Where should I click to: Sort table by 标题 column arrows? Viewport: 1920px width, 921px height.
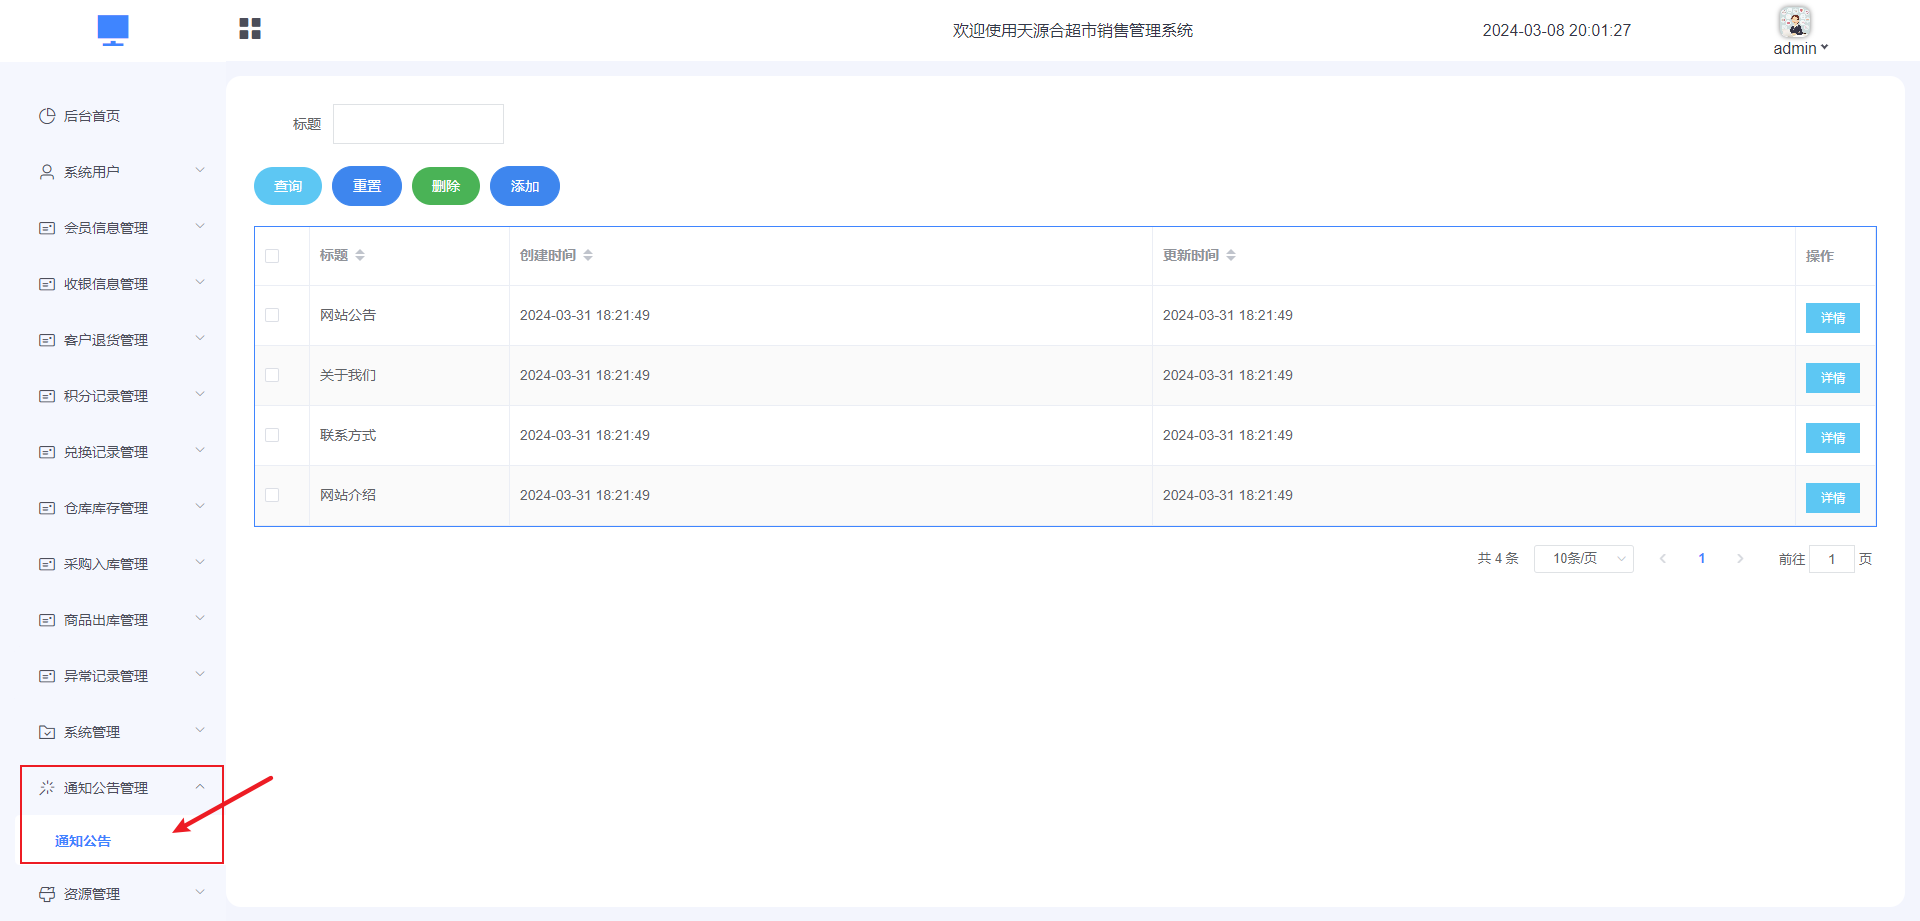click(360, 255)
